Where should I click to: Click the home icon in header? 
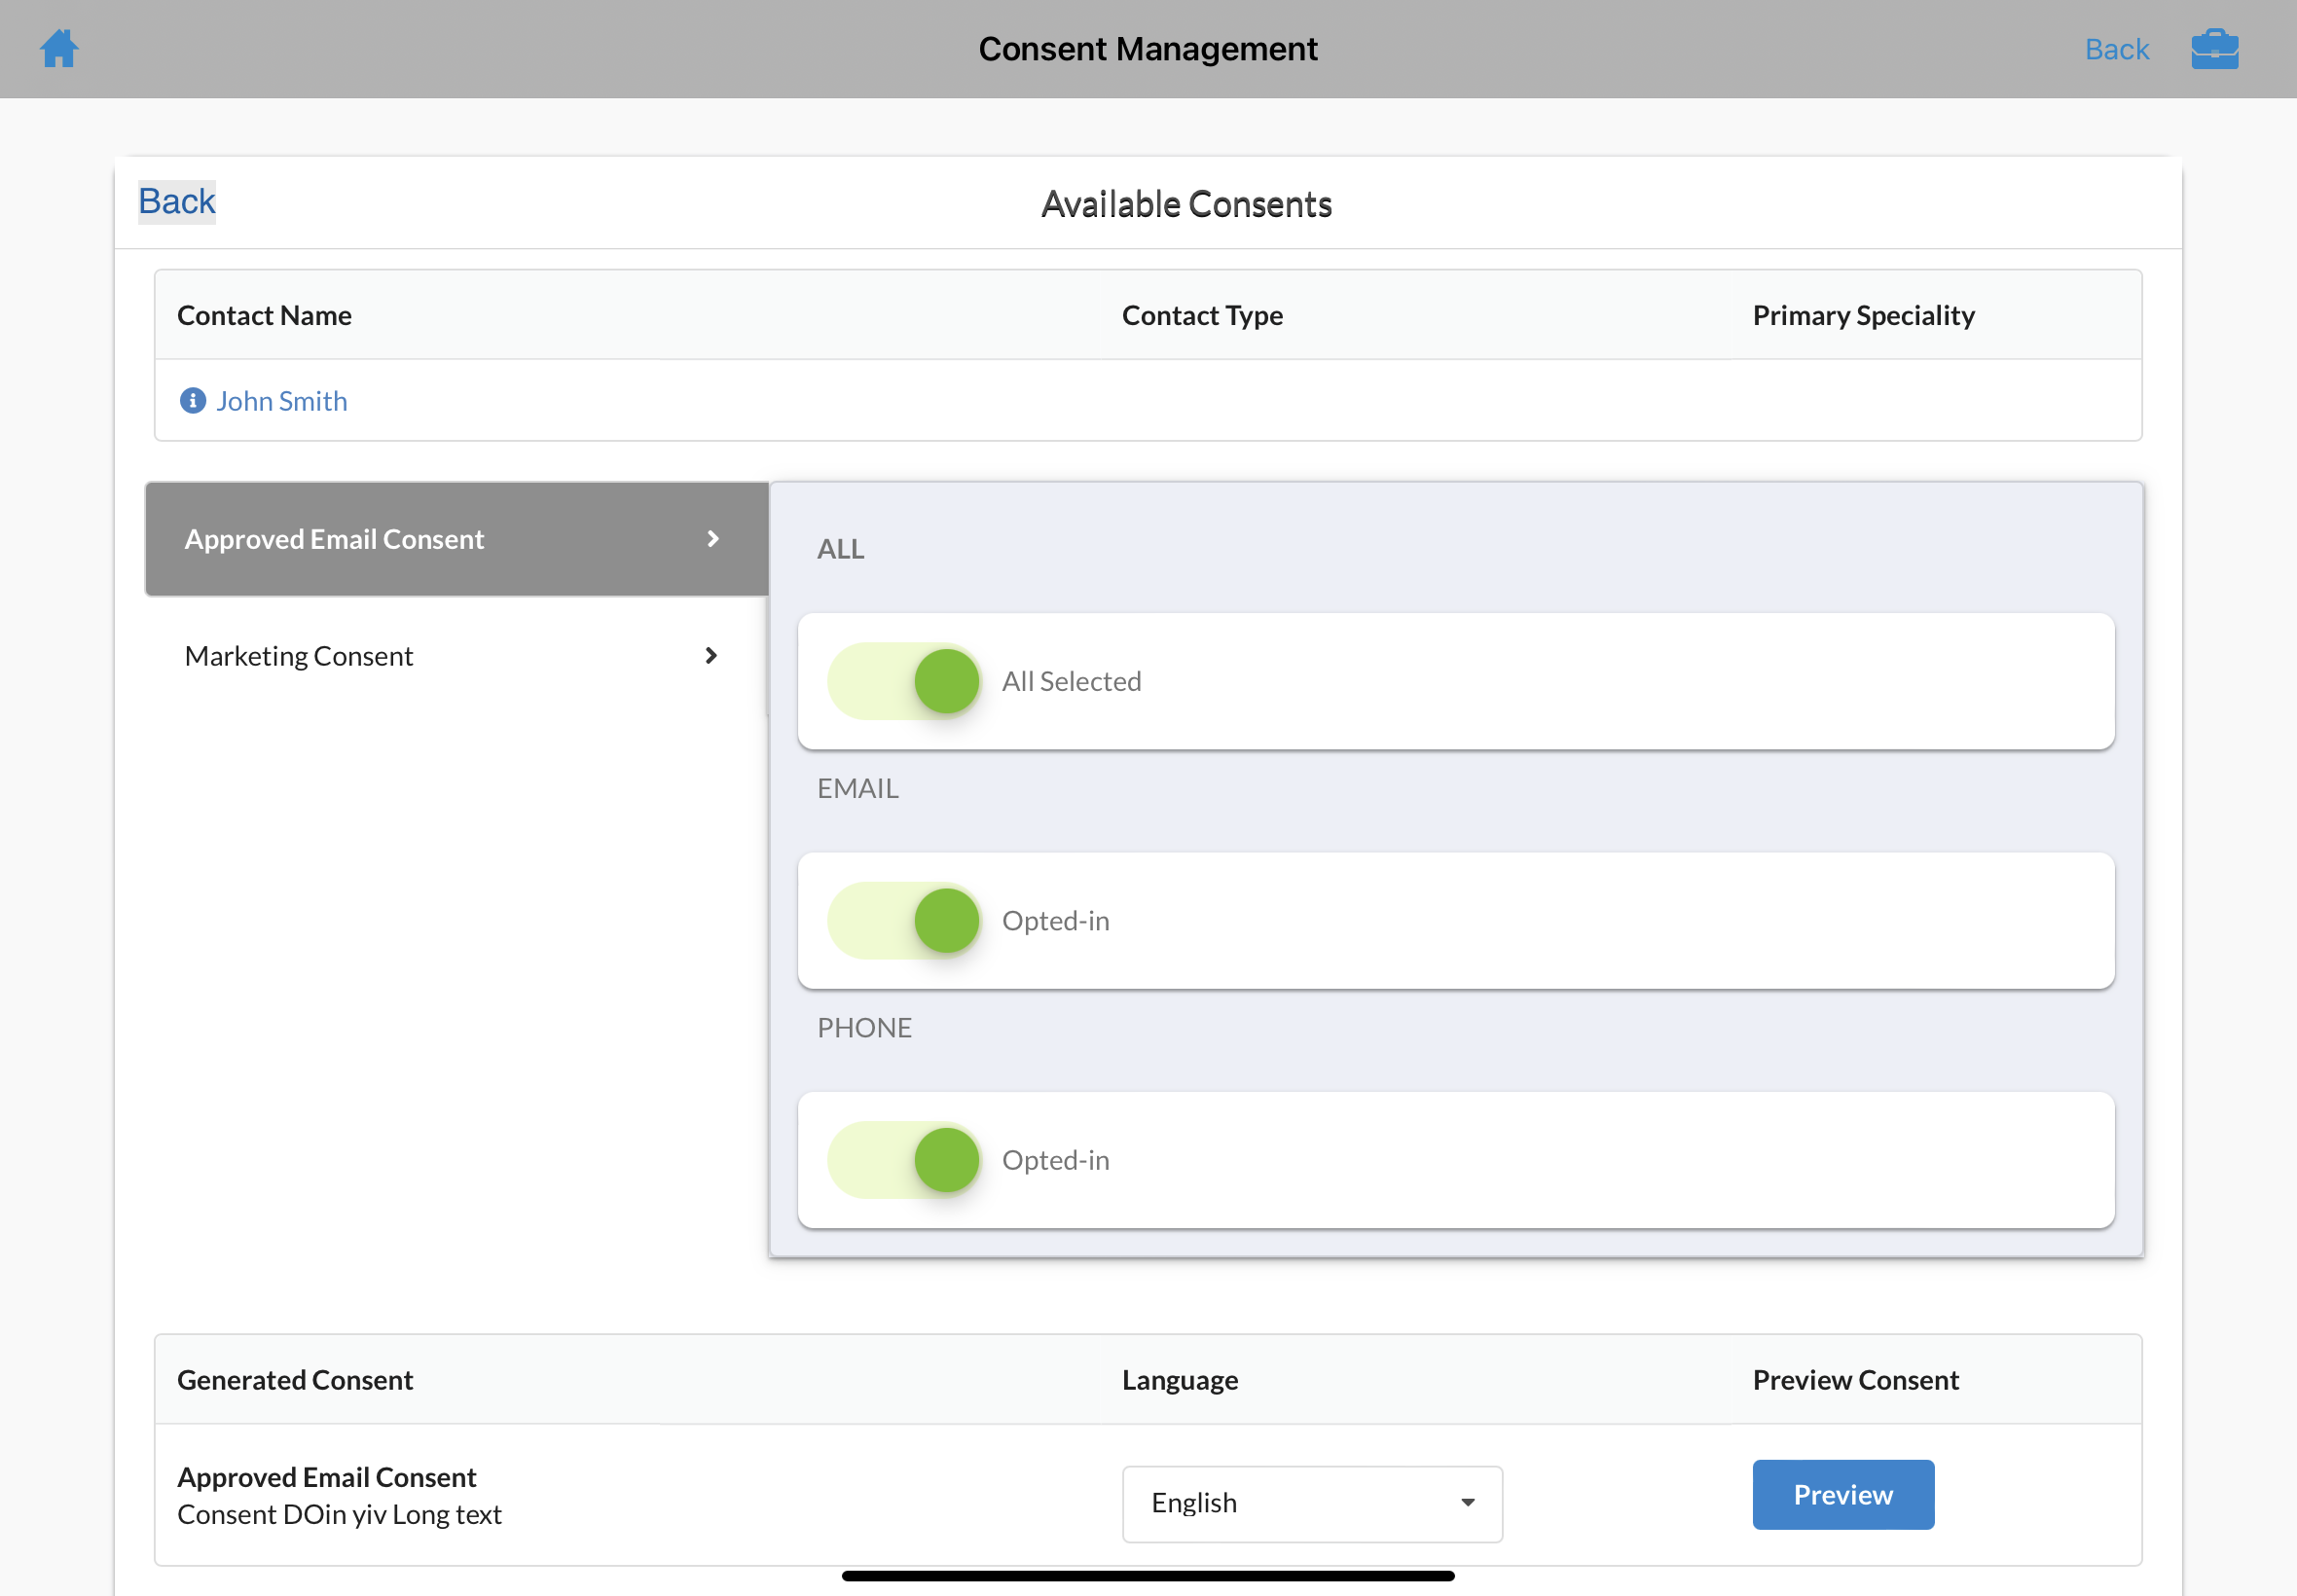coord(59,48)
